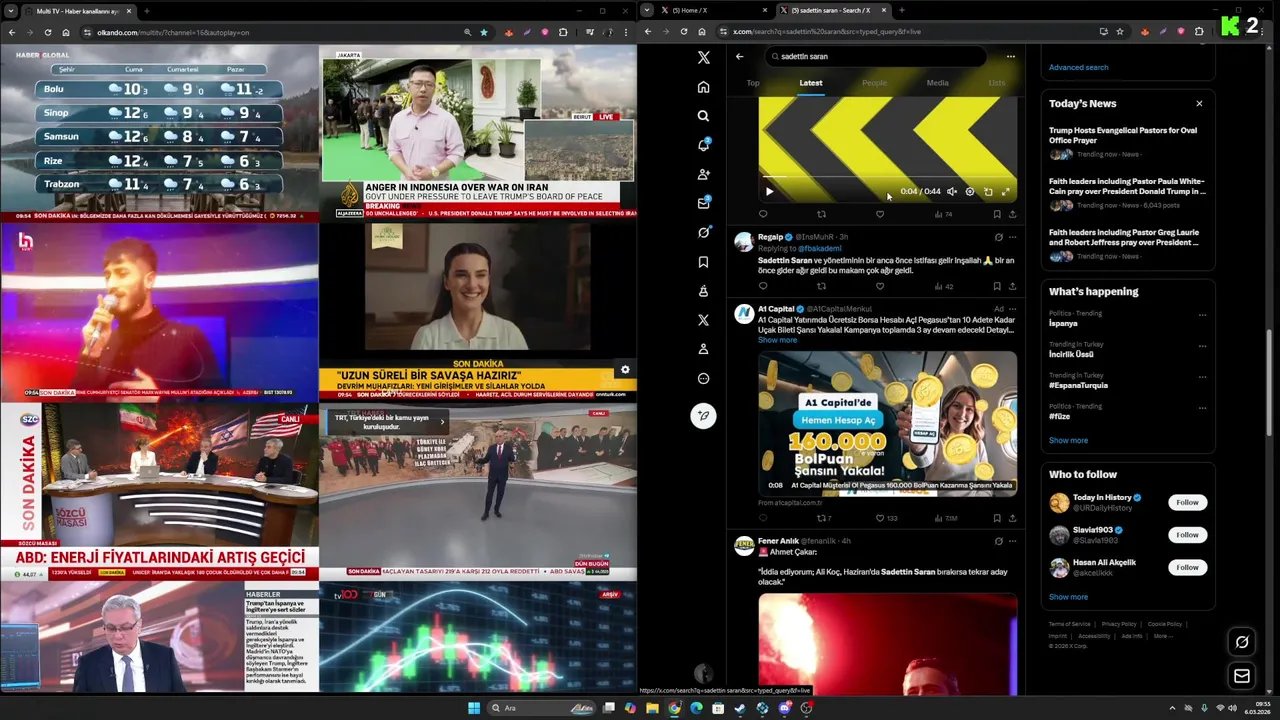Open more options on Fener Anlık post

click(x=1012, y=541)
